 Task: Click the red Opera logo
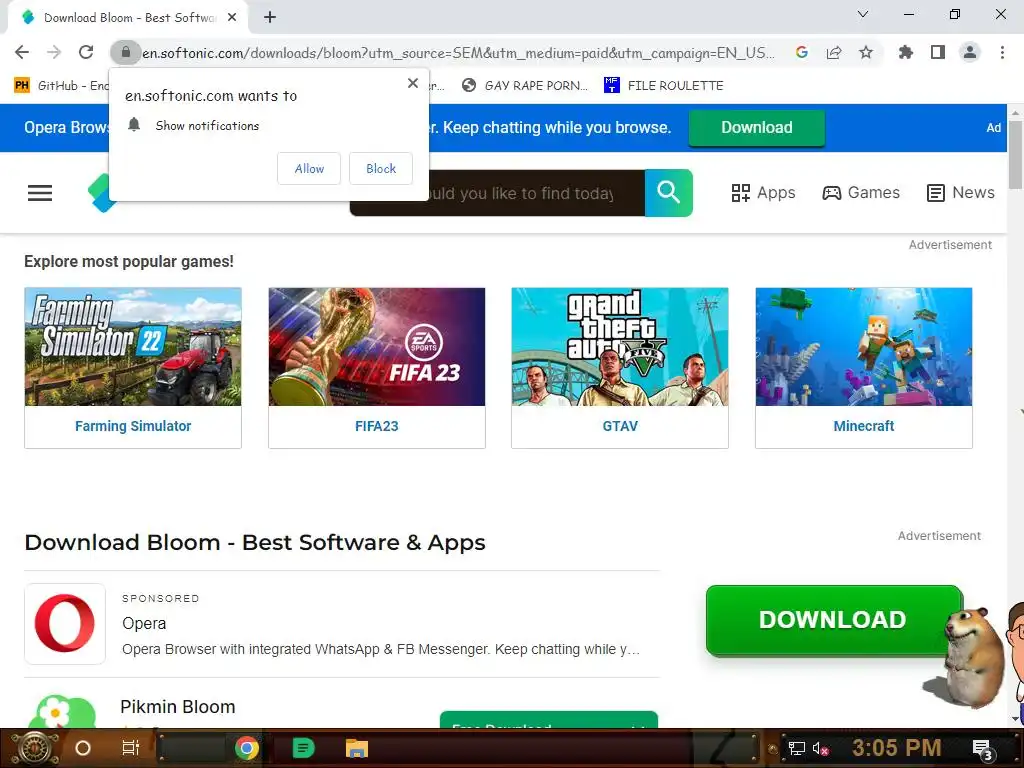(65, 624)
